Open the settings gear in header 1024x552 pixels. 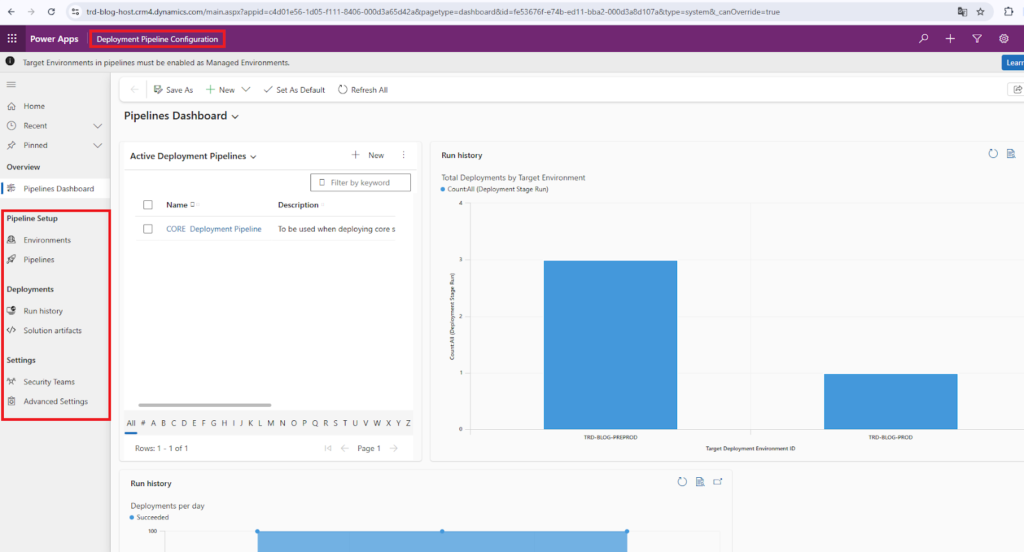[x=1004, y=39]
